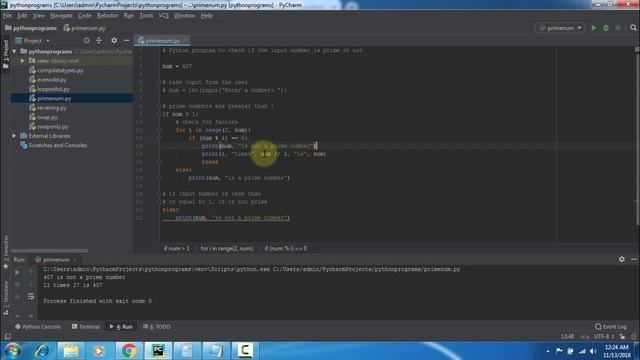Expand the venv library root folder
640x360 pixels.
click(23, 61)
